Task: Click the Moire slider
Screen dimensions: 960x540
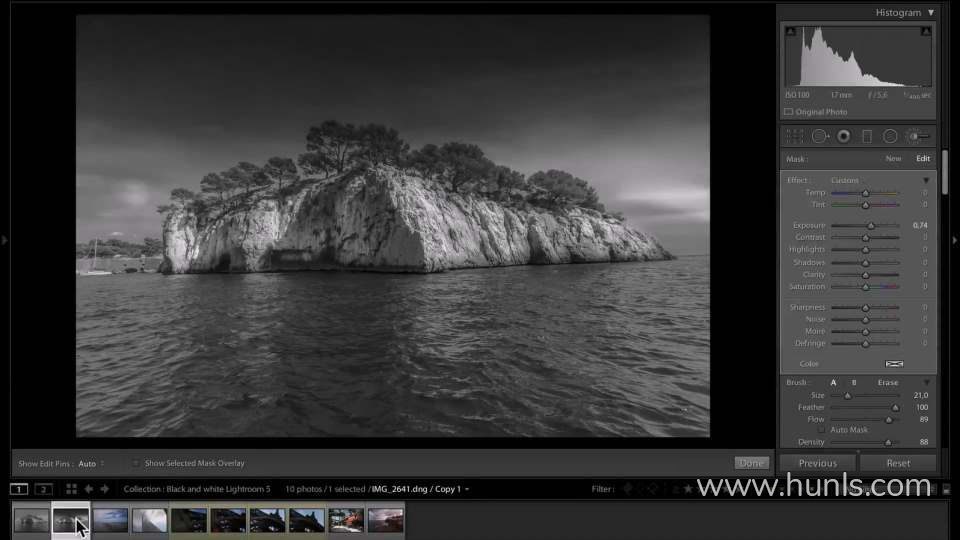Action: coord(865,331)
